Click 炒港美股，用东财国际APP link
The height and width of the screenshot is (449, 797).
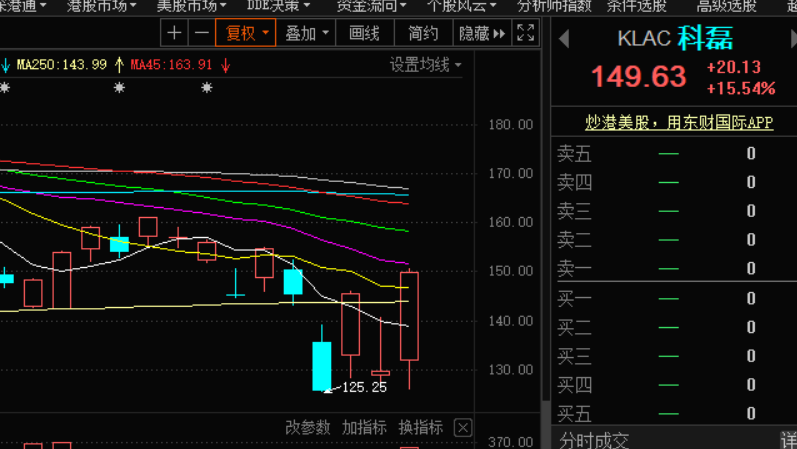(679, 122)
